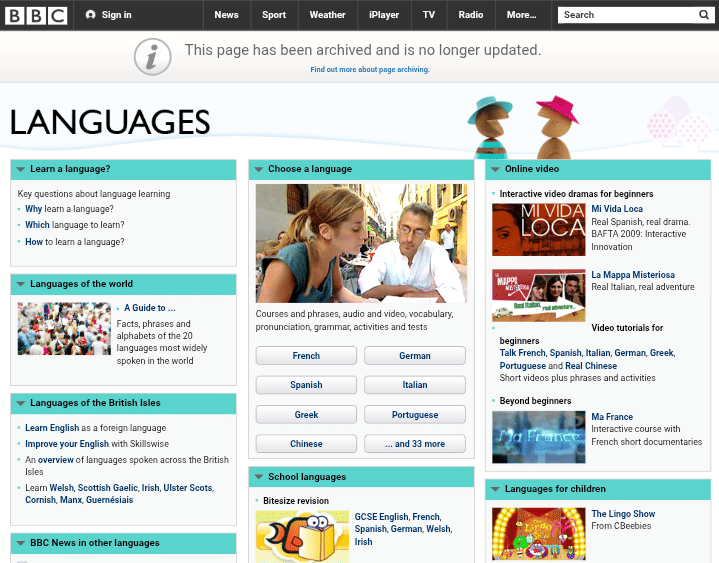
Task: Open the Mi Vida Loca title link
Action: 617,209
